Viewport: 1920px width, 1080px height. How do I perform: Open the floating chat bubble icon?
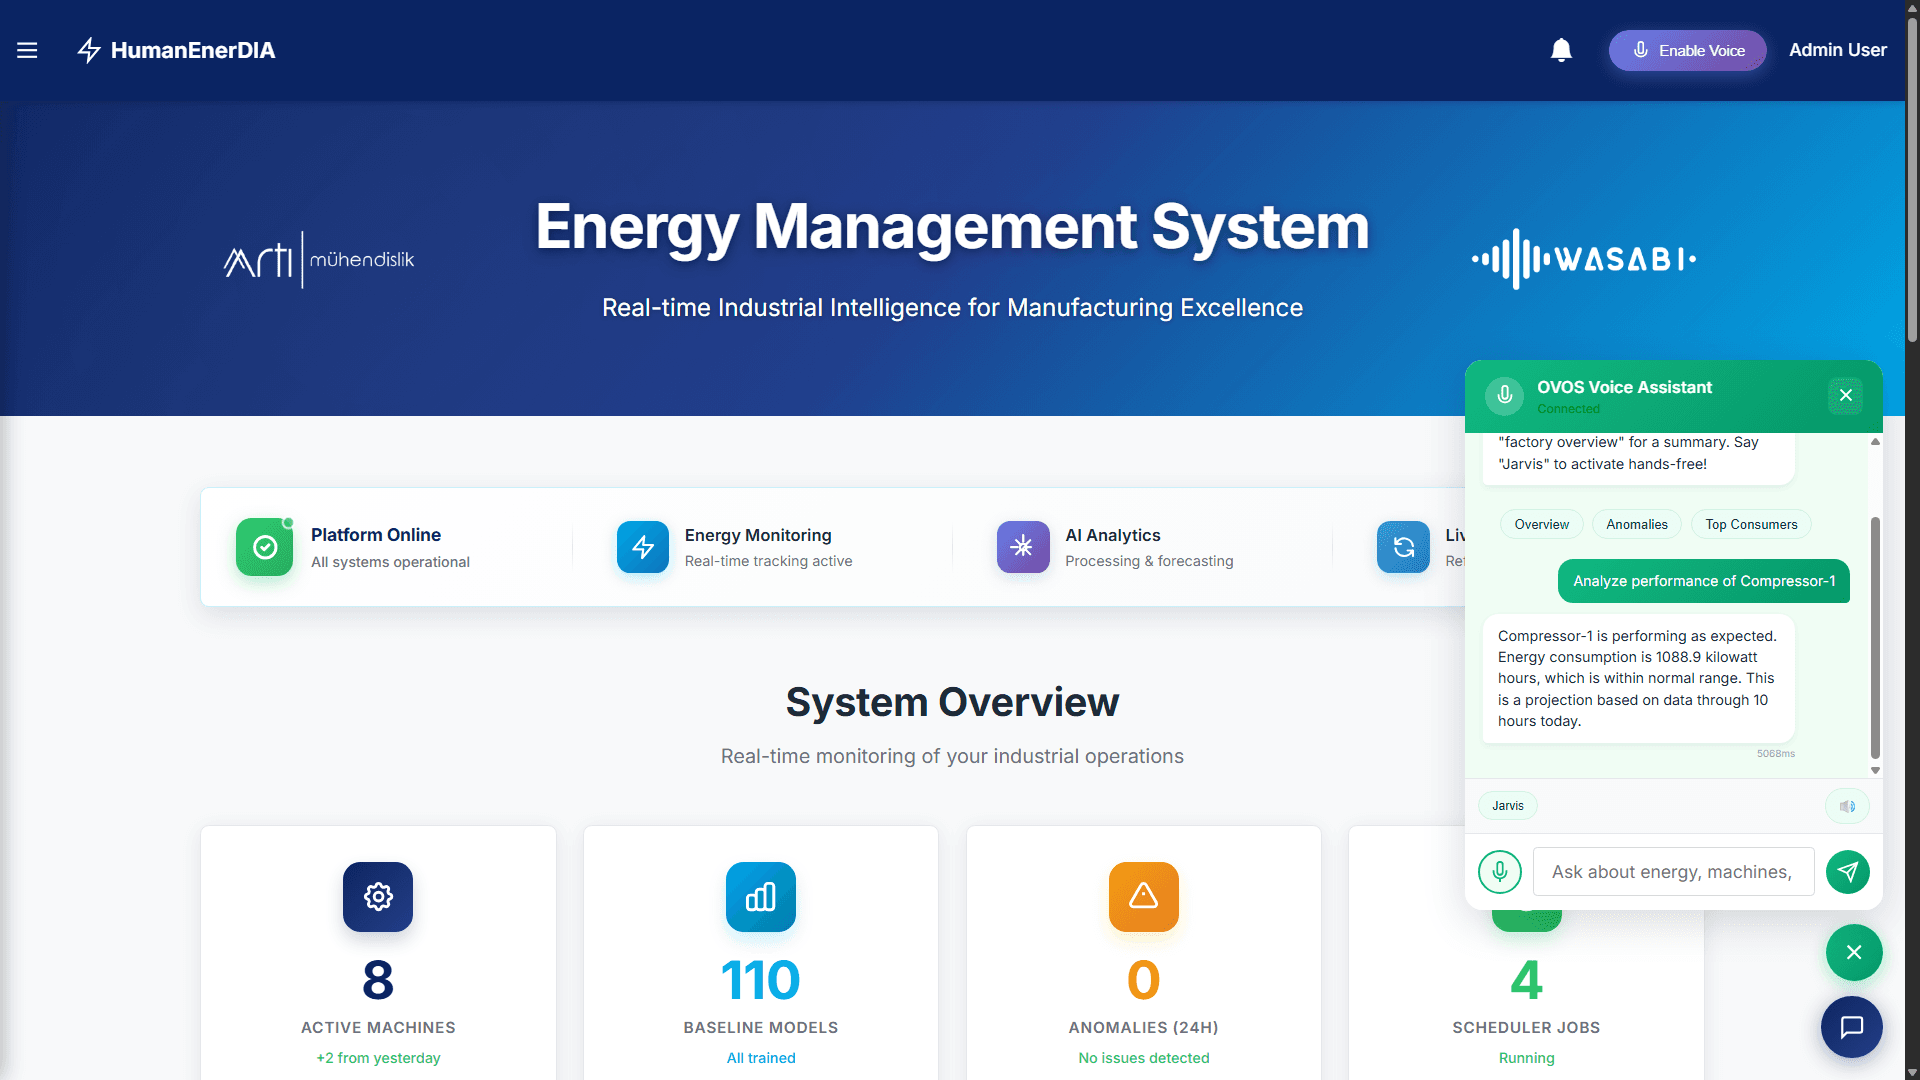pyautogui.click(x=1851, y=1027)
